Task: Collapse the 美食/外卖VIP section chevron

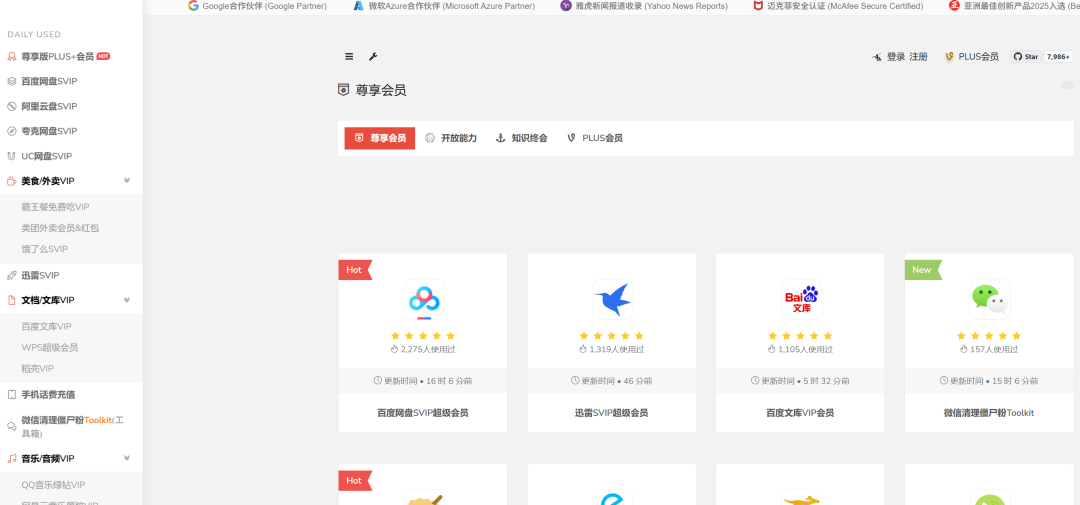Action: click(x=127, y=181)
